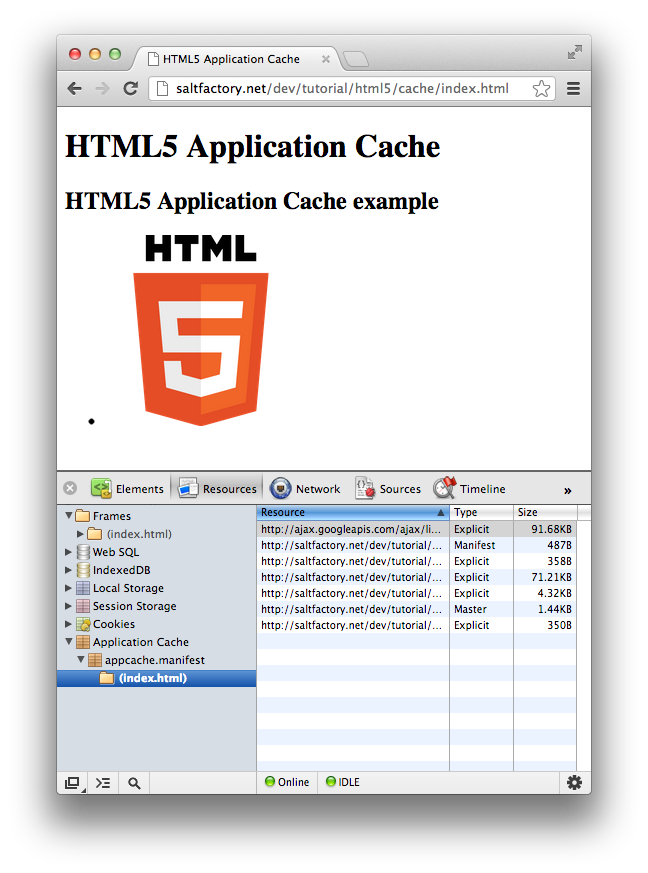Switch to the Resources panel
This screenshot has width=648, height=873.
pyautogui.click(x=217, y=488)
